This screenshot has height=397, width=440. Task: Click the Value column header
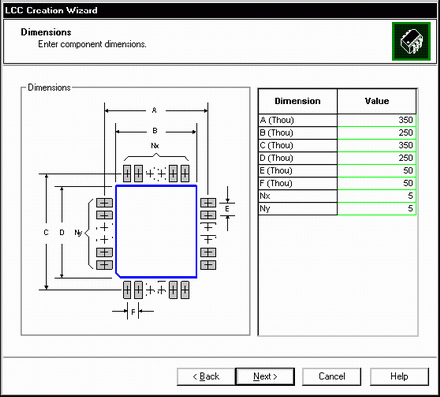tap(377, 101)
